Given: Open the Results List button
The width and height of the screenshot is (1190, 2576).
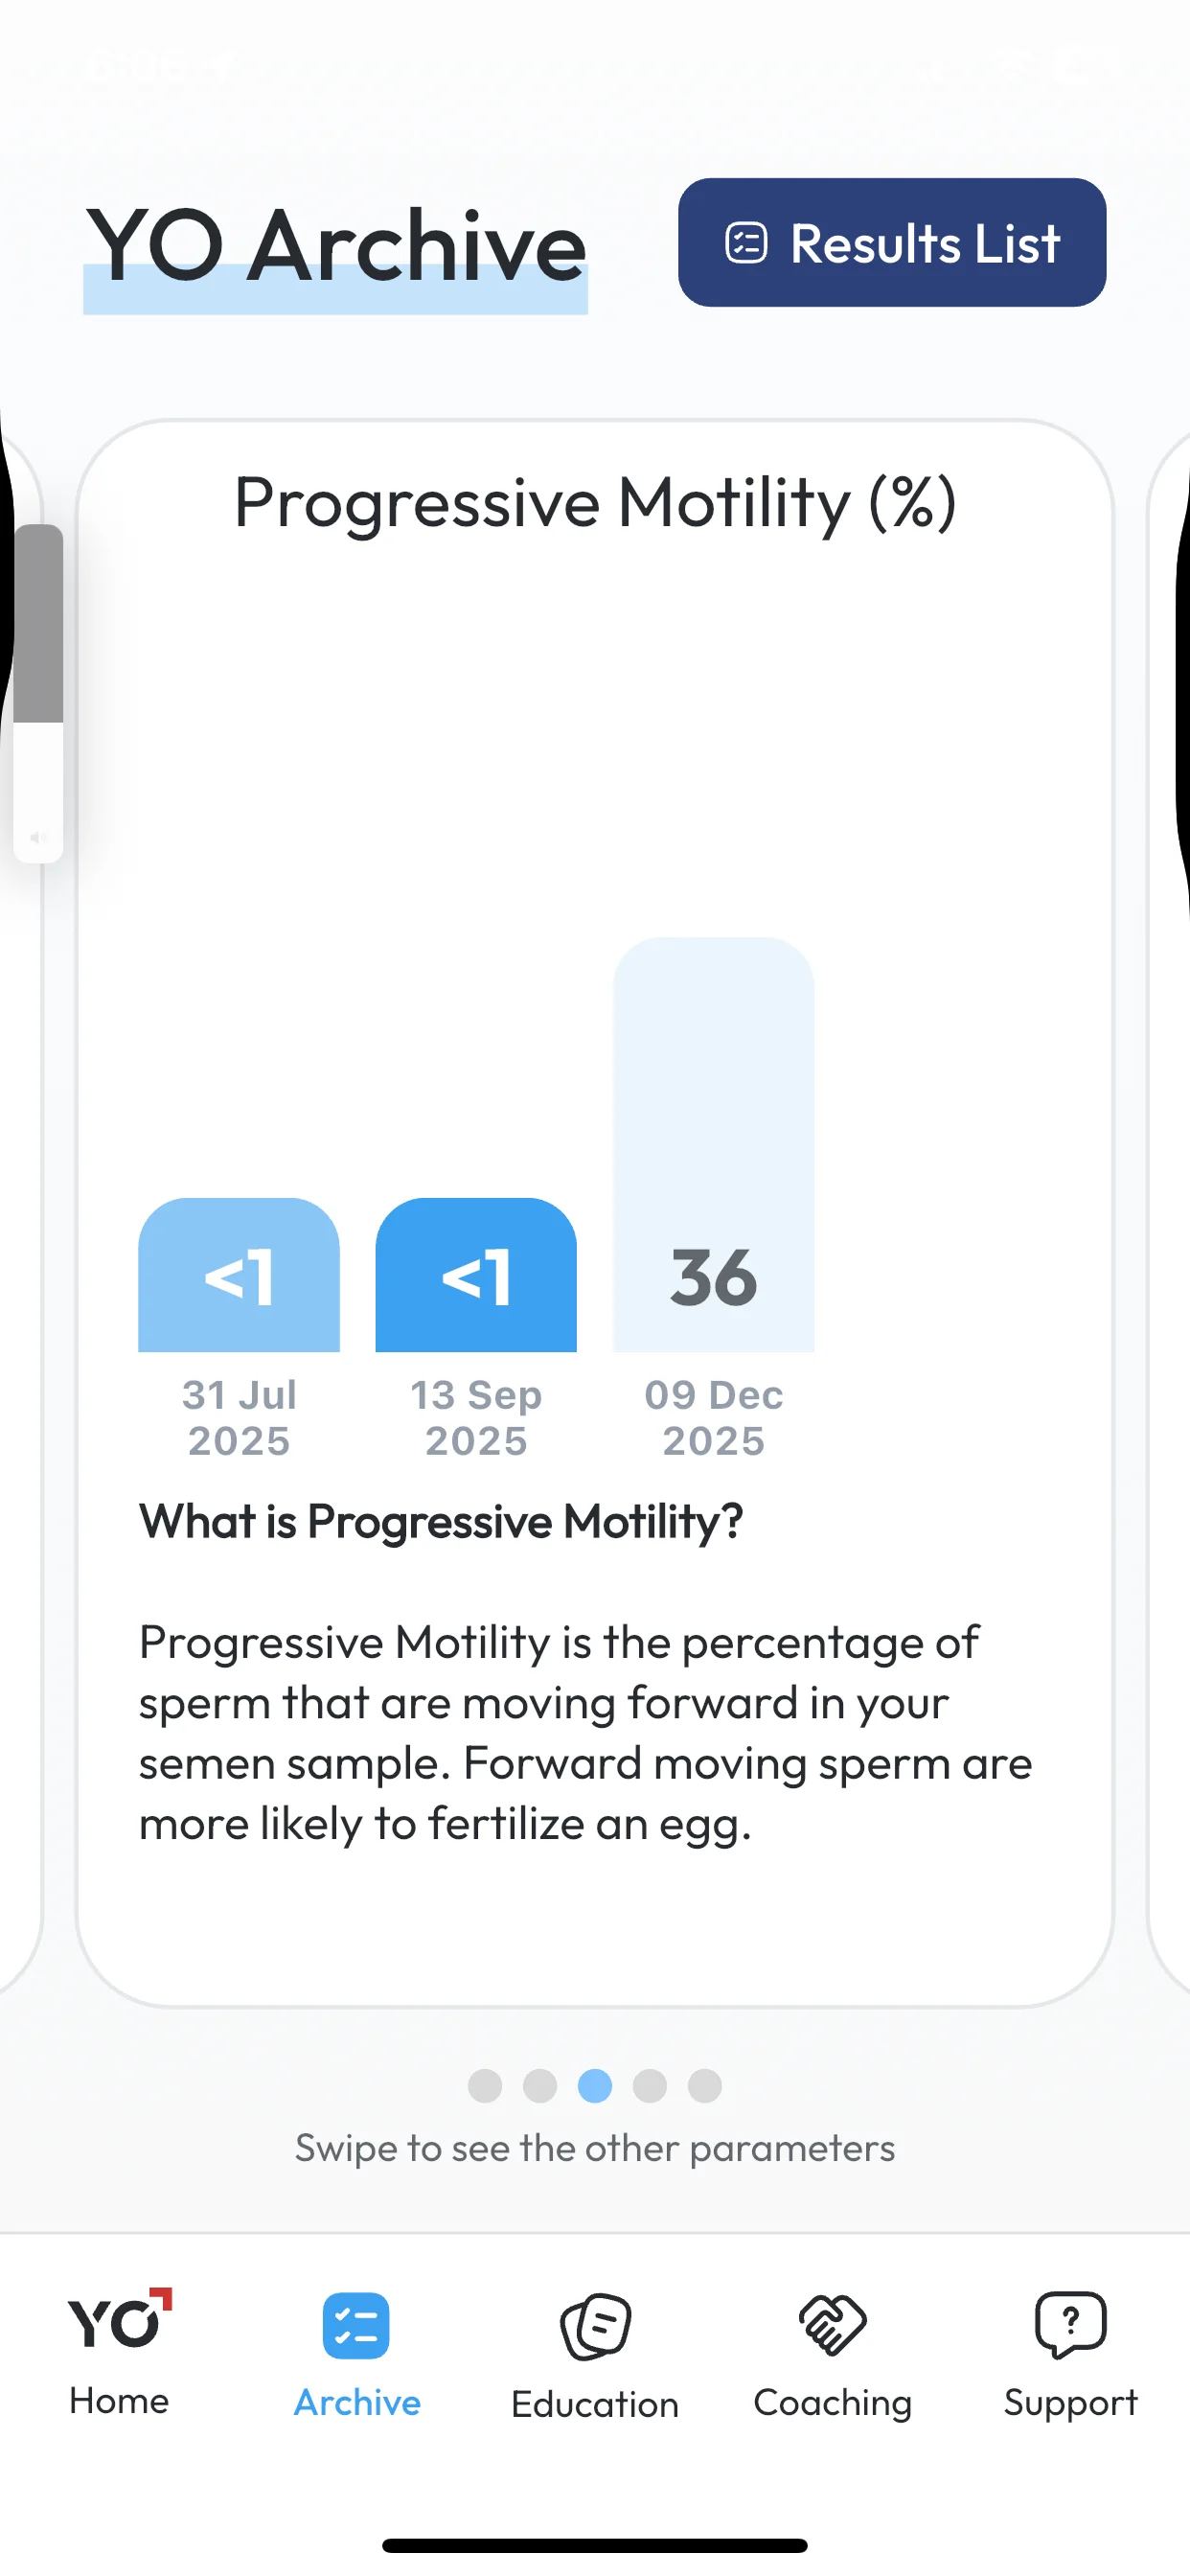Looking at the screenshot, I should (892, 243).
